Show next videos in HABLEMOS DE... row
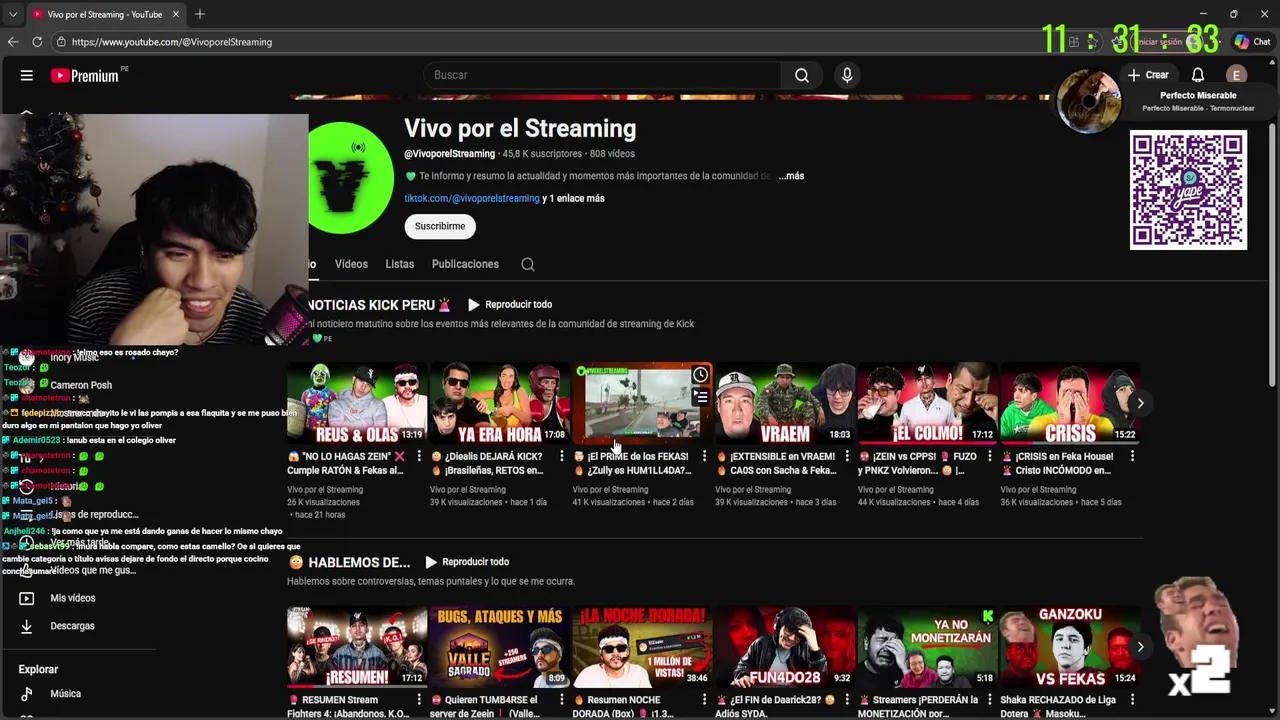Viewport: 1280px width, 720px height. coord(1140,647)
